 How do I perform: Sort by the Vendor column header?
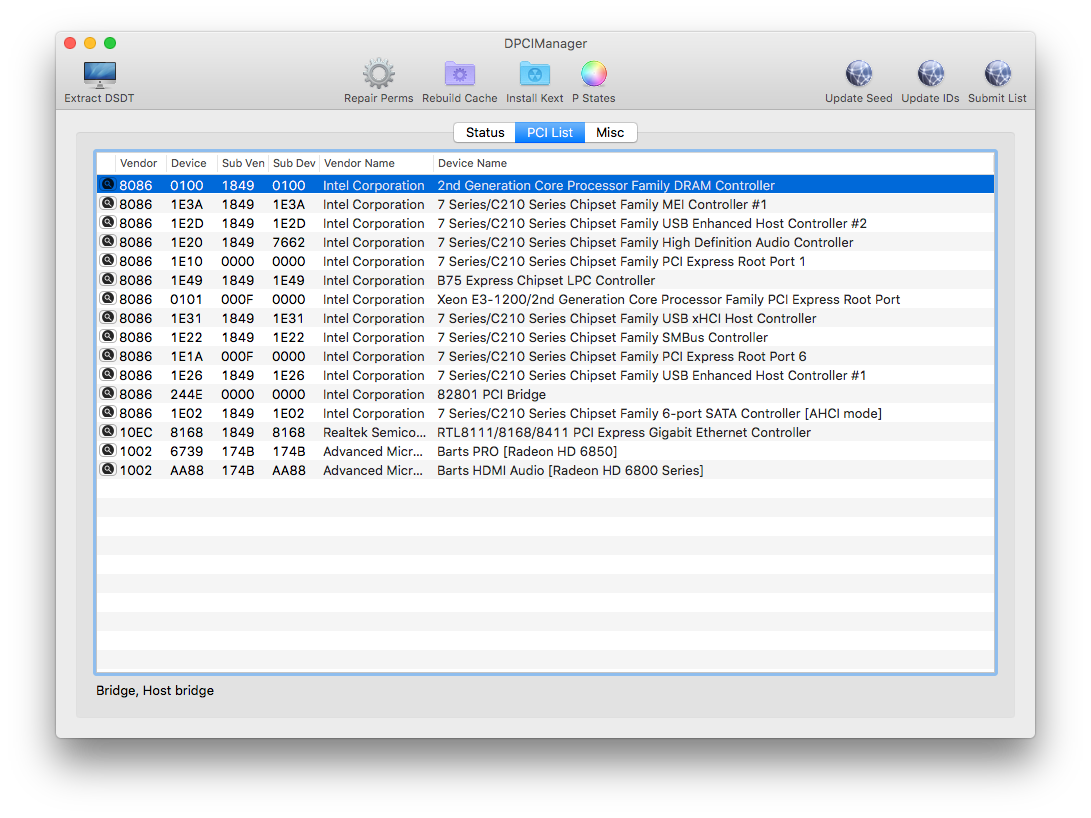pyautogui.click(x=139, y=163)
